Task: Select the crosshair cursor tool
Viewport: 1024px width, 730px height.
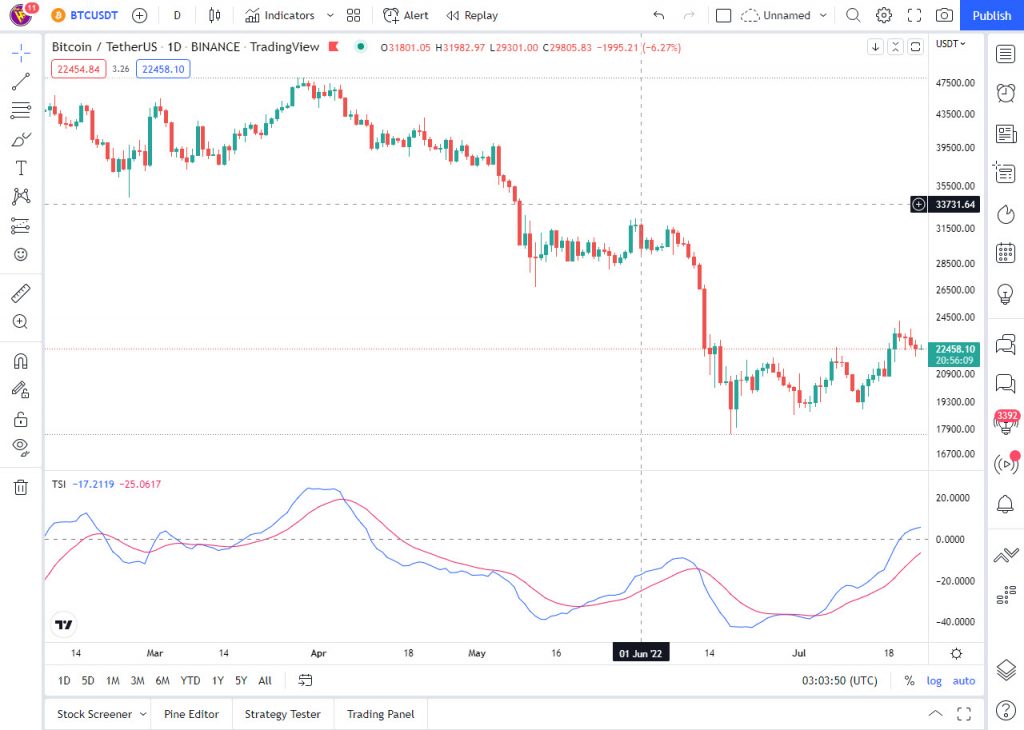Action: pyautogui.click(x=21, y=53)
